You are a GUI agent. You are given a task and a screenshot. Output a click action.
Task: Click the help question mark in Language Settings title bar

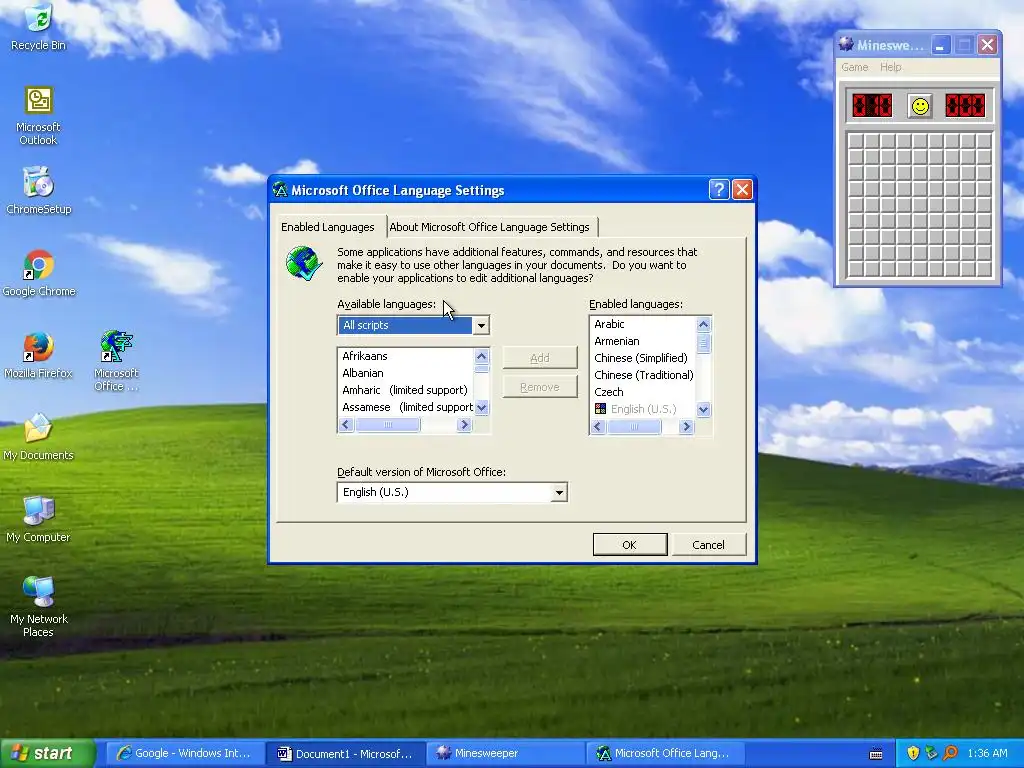[718, 189]
